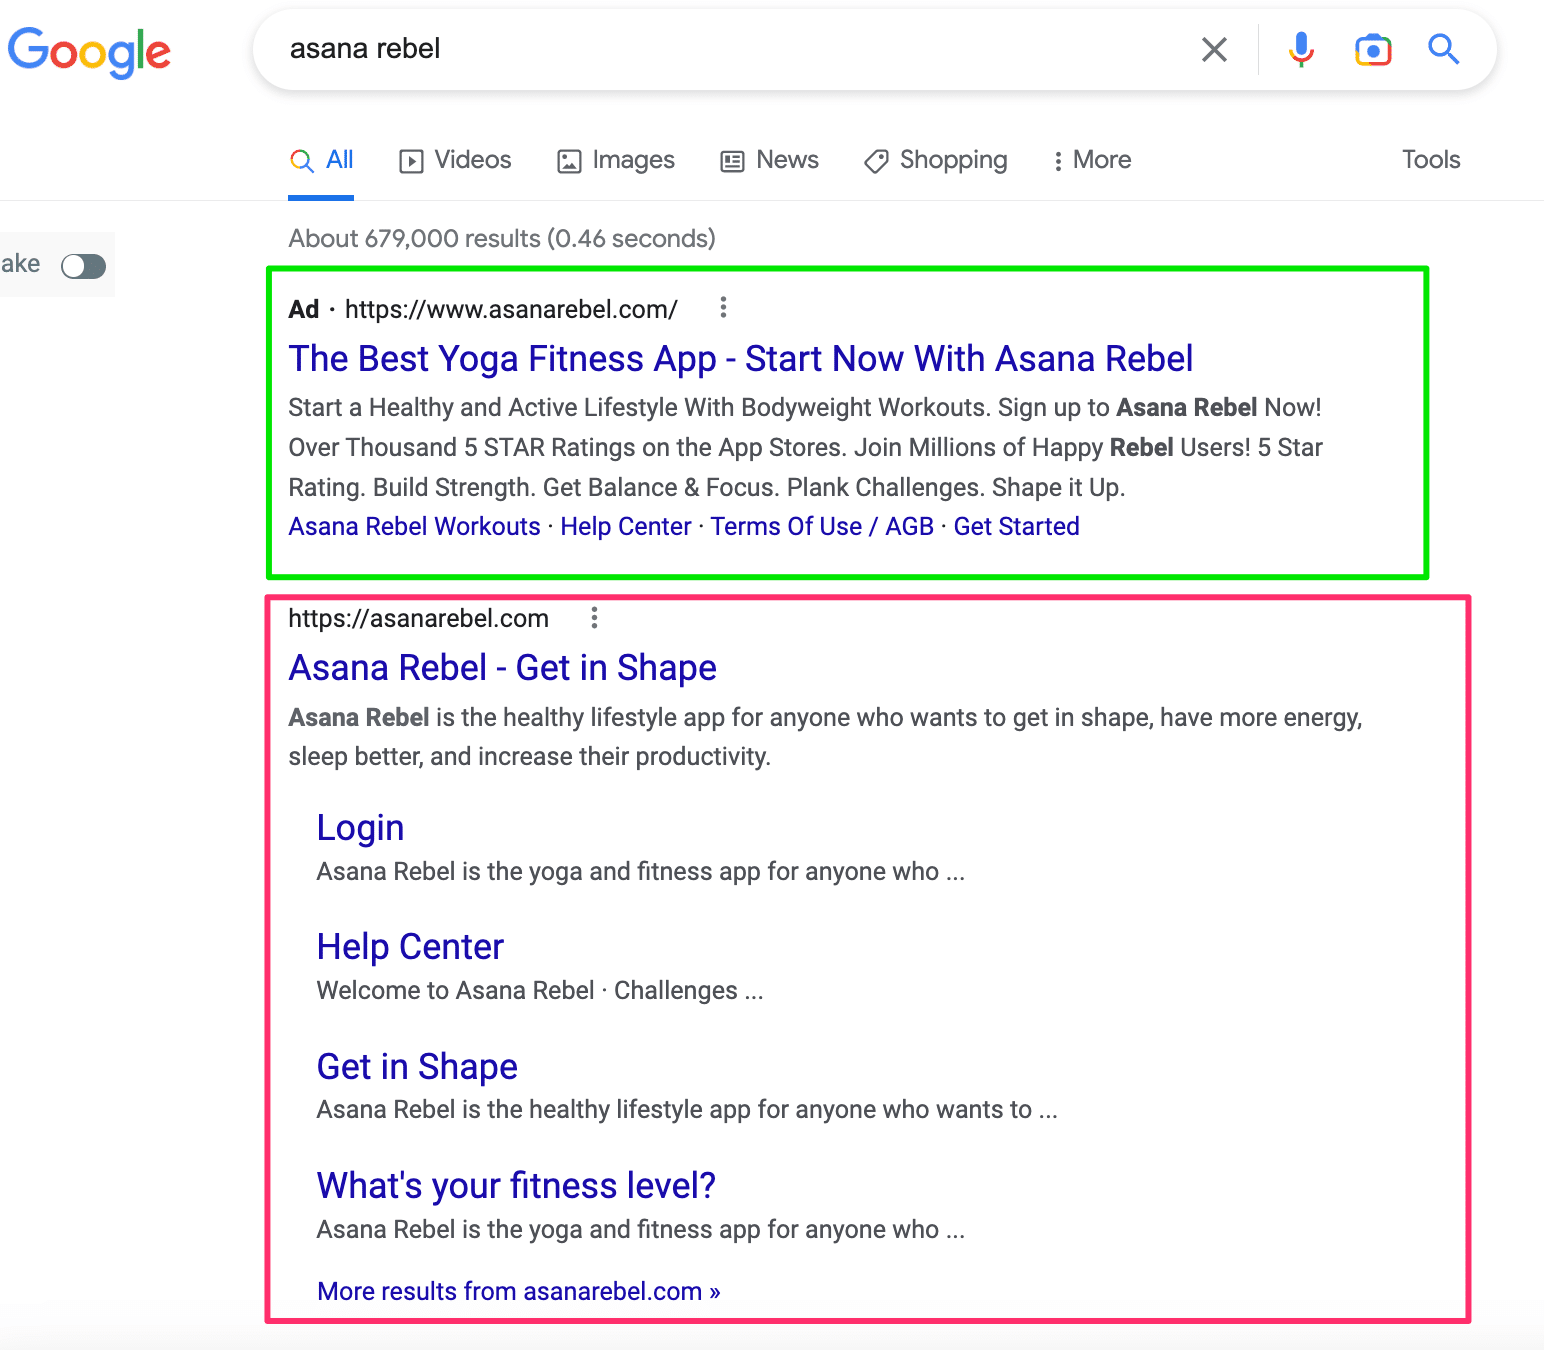Image resolution: width=1544 pixels, height=1350 pixels.
Task: Switch to the Videos tab
Action: (x=454, y=160)
